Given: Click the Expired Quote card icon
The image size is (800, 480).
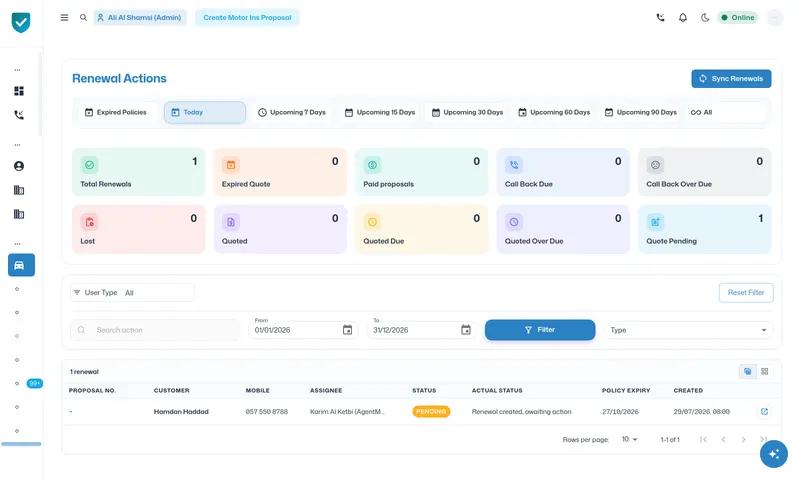Looking at the screenshot, I should (x=231, y=165).
